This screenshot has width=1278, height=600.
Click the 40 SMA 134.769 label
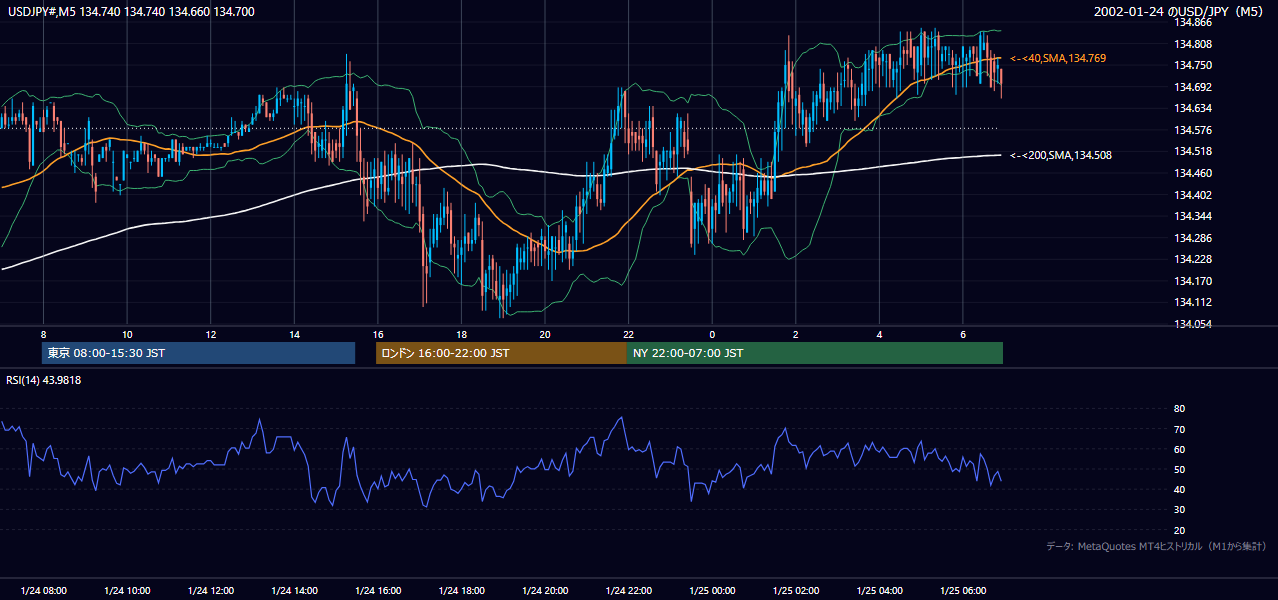coord(1058,59)
